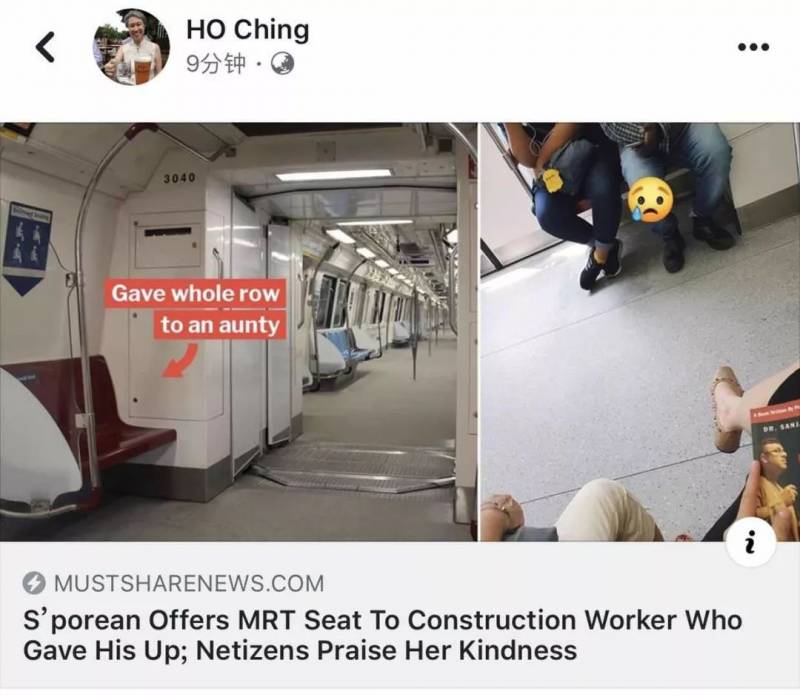Tap the 3040 carriage number
The image size is (800, 697).
coord(179,178)
